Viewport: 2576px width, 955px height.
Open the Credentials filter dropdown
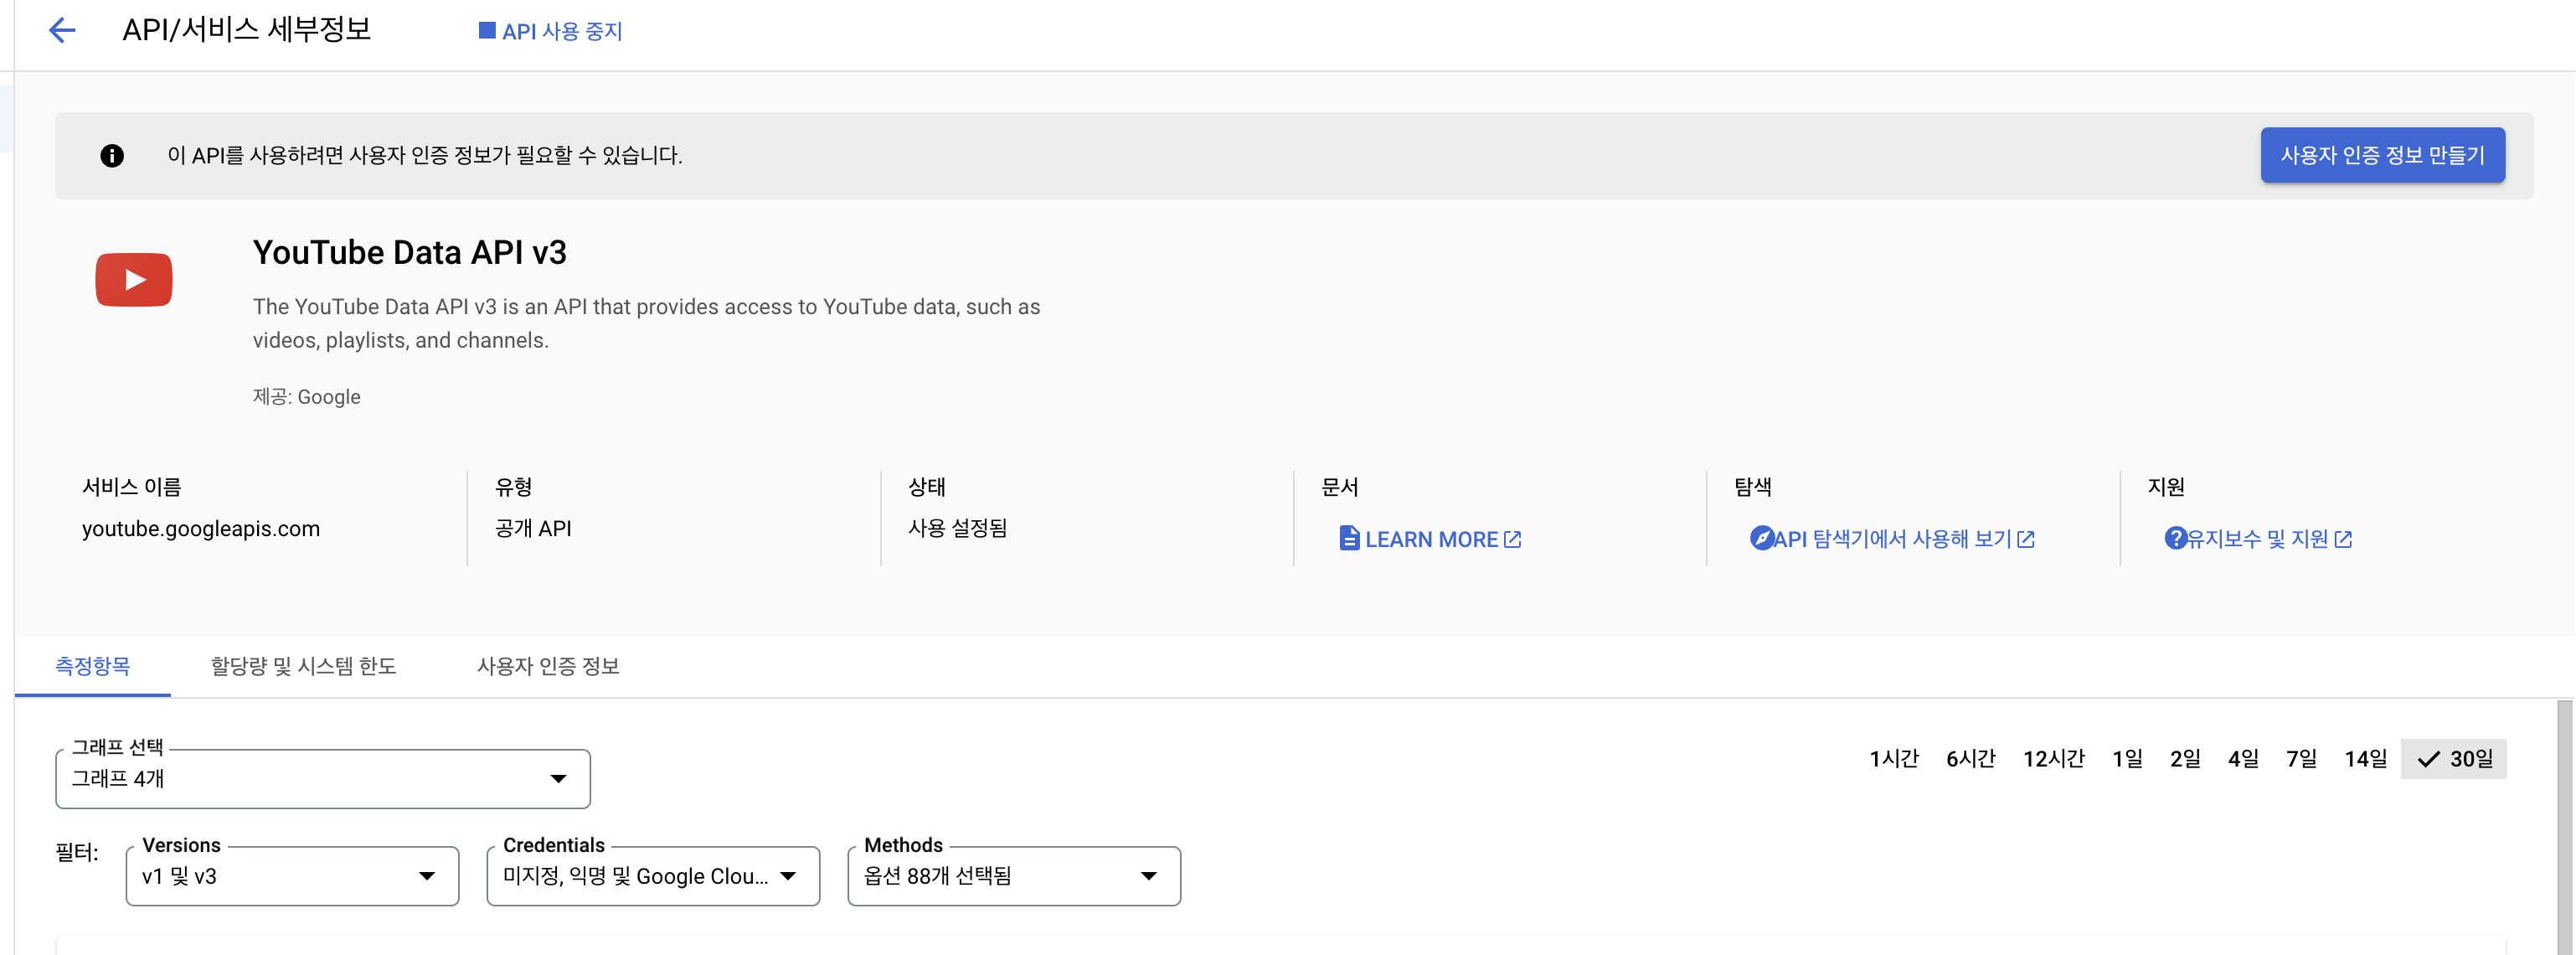coord(652,876)
